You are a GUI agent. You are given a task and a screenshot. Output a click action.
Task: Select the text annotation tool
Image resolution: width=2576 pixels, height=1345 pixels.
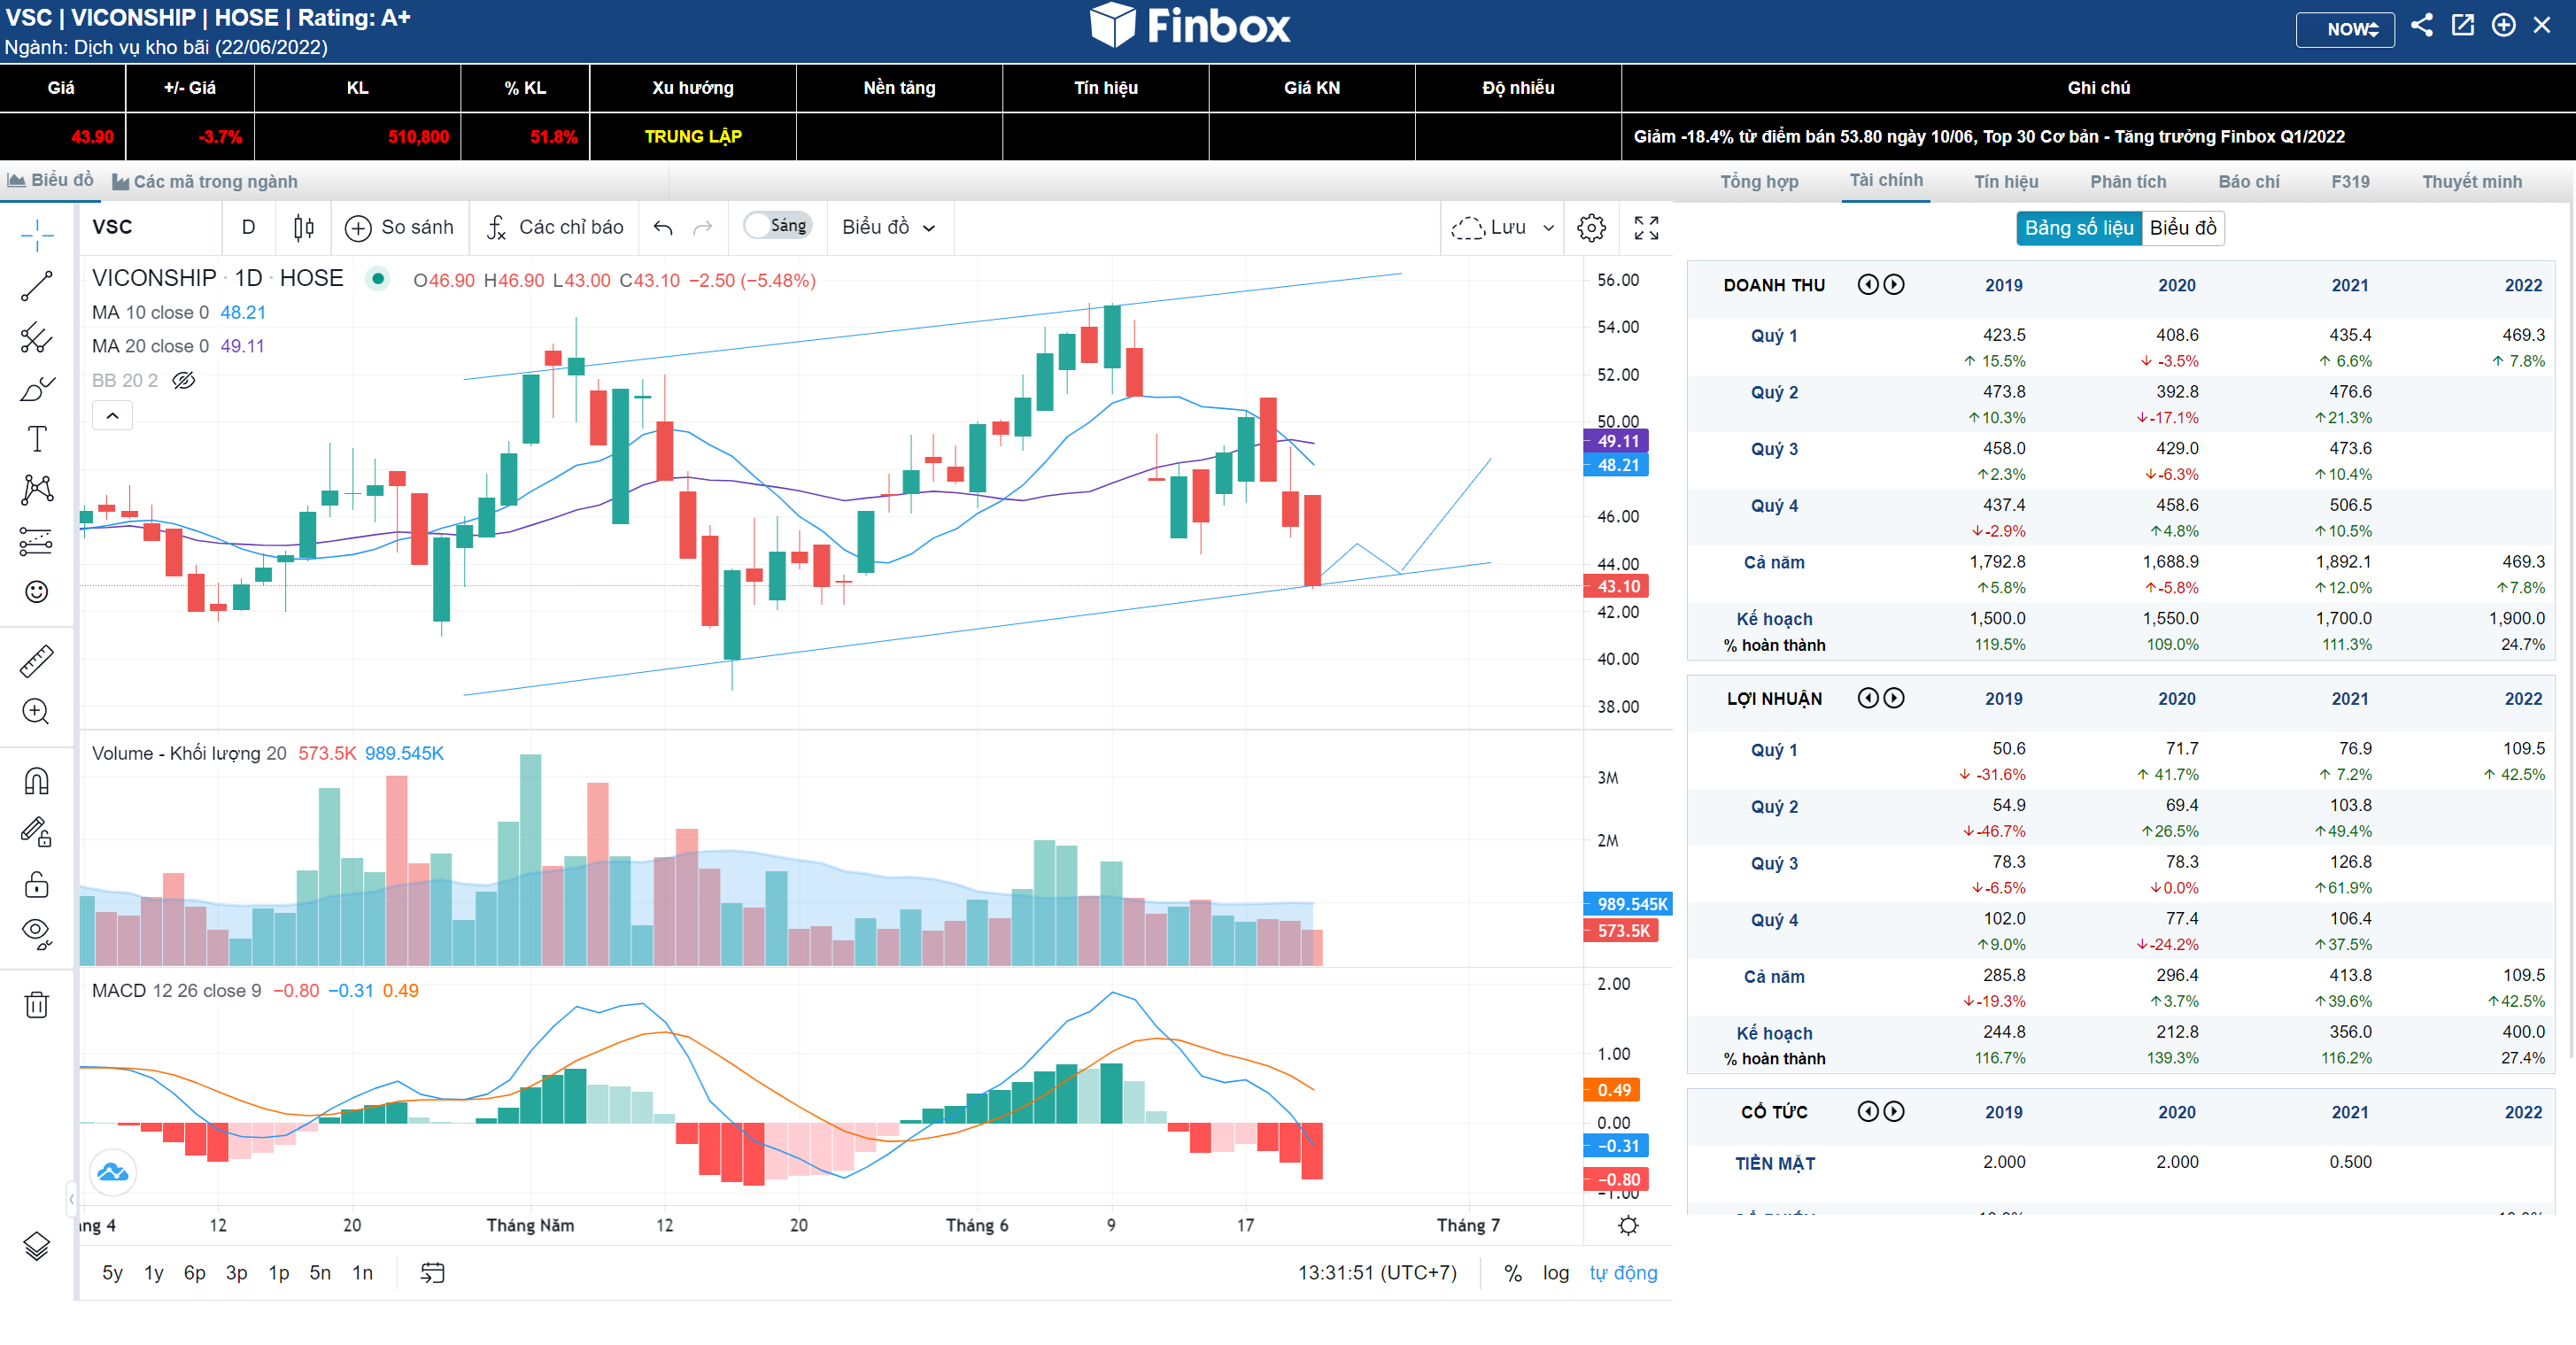pyautogui.click(x=37, y=438)
